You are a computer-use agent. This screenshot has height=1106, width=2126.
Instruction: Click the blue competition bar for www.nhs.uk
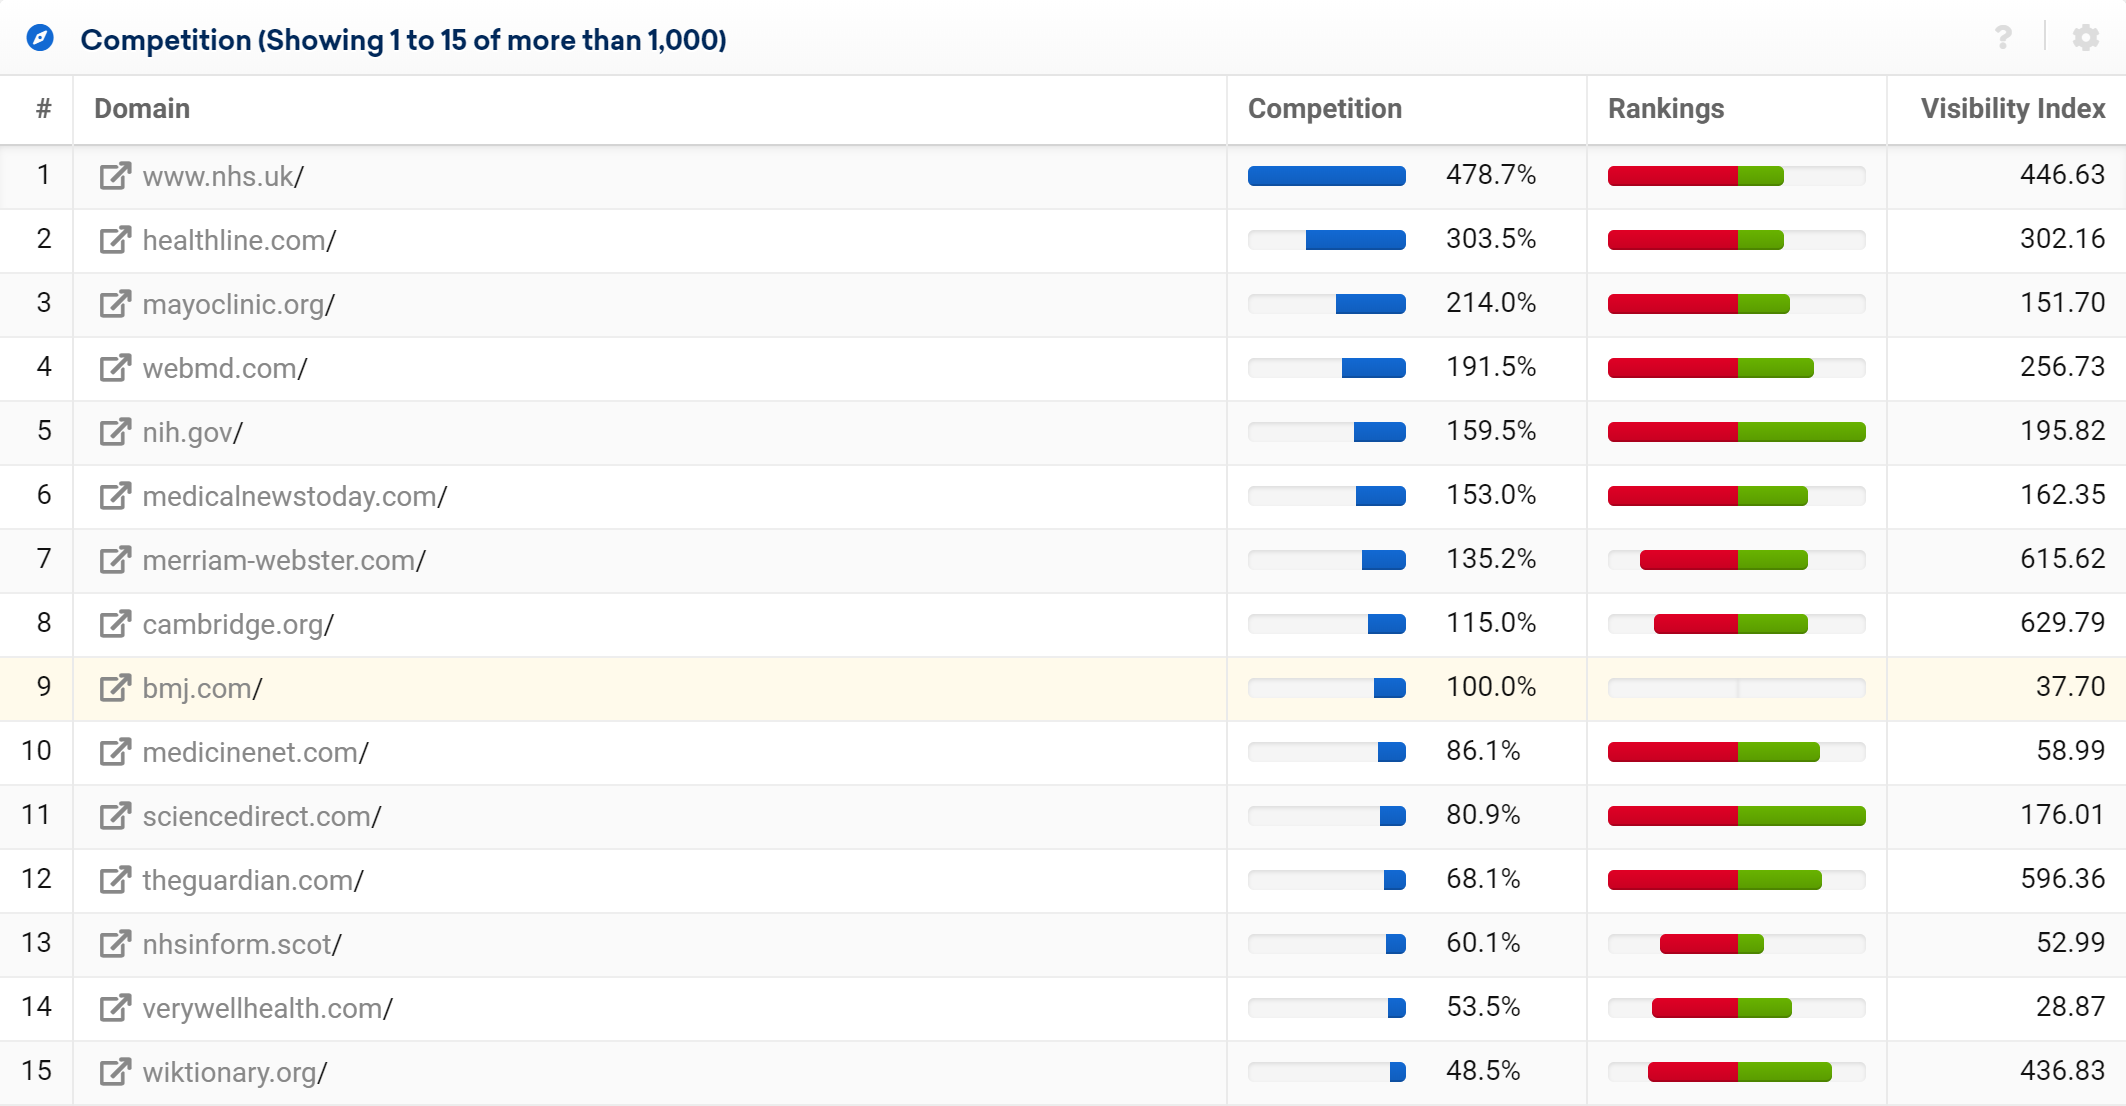click(x=1327, y=176)
